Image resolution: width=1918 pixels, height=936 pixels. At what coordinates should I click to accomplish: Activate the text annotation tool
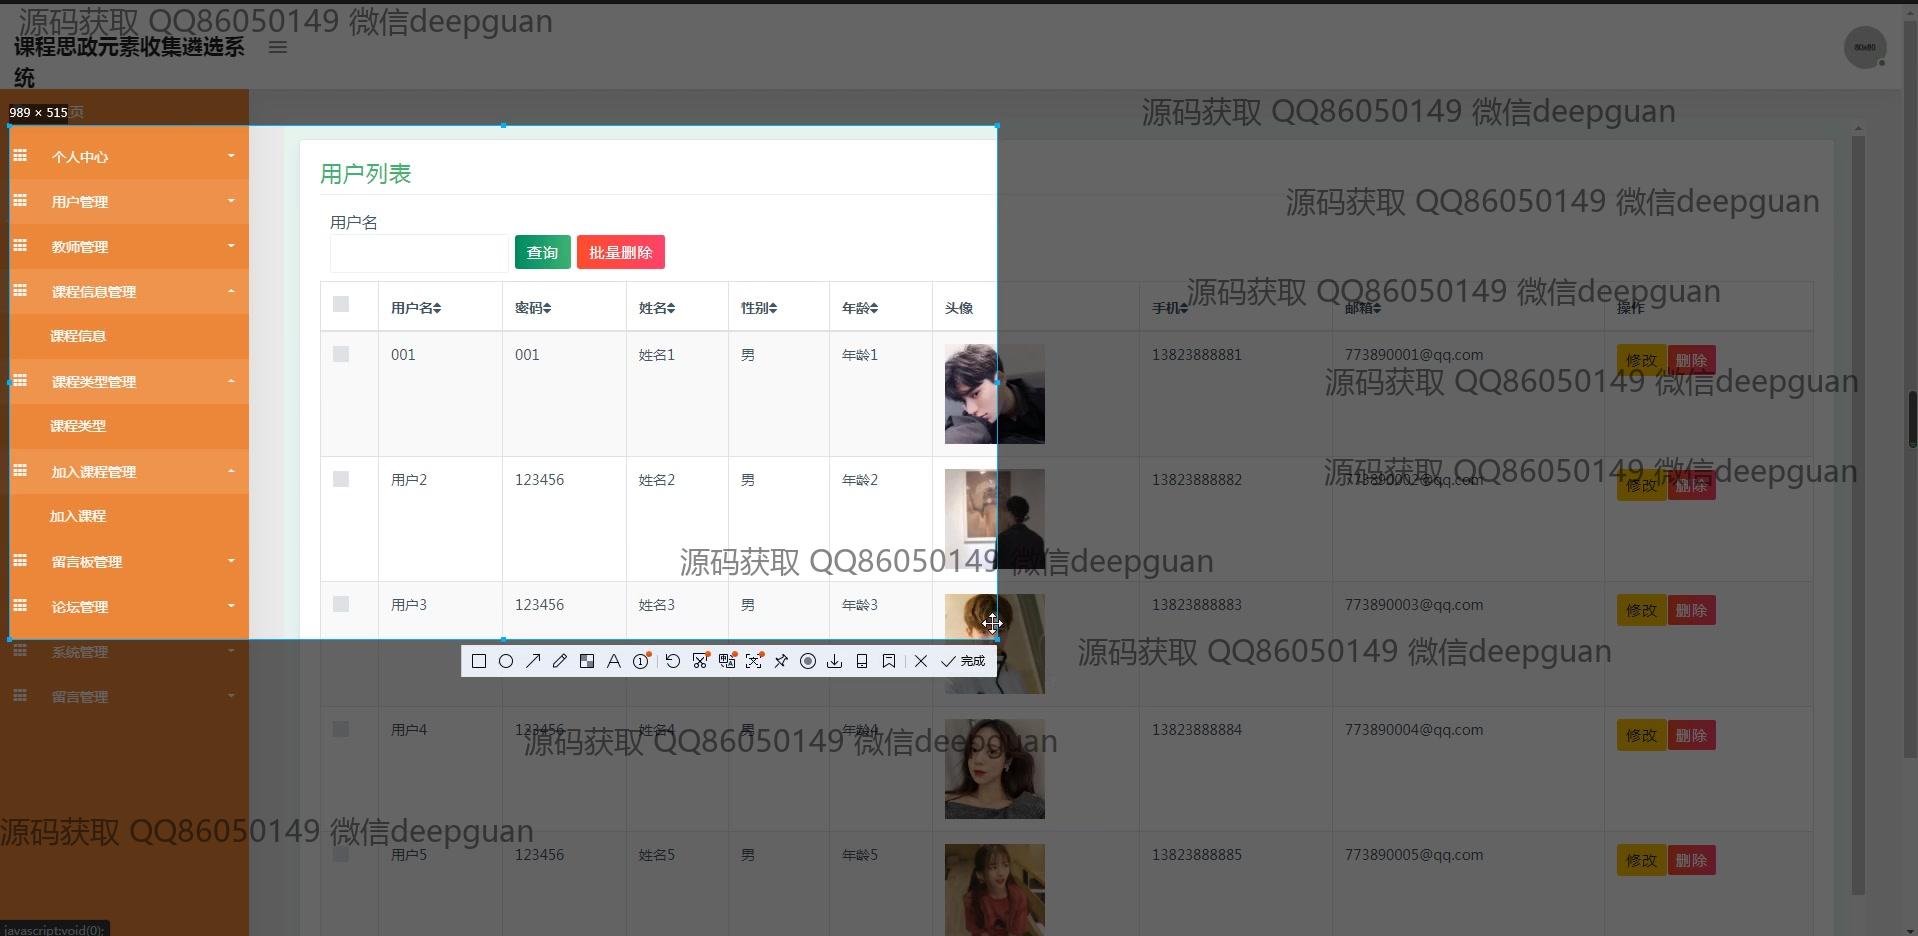(614, 661)
